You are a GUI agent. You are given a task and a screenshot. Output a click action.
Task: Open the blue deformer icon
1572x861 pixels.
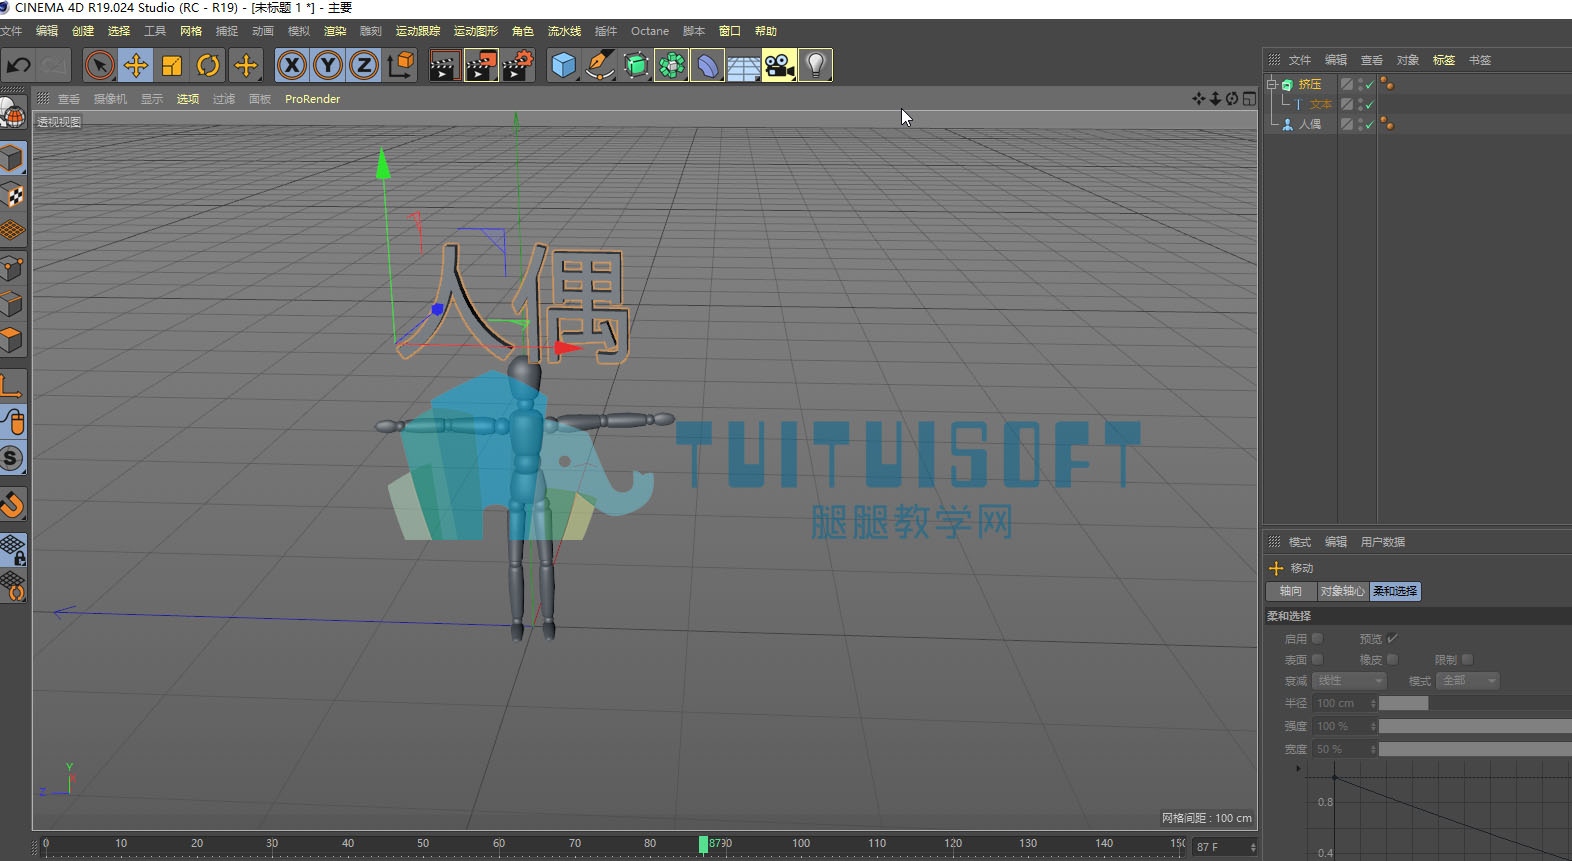(707, 66)
